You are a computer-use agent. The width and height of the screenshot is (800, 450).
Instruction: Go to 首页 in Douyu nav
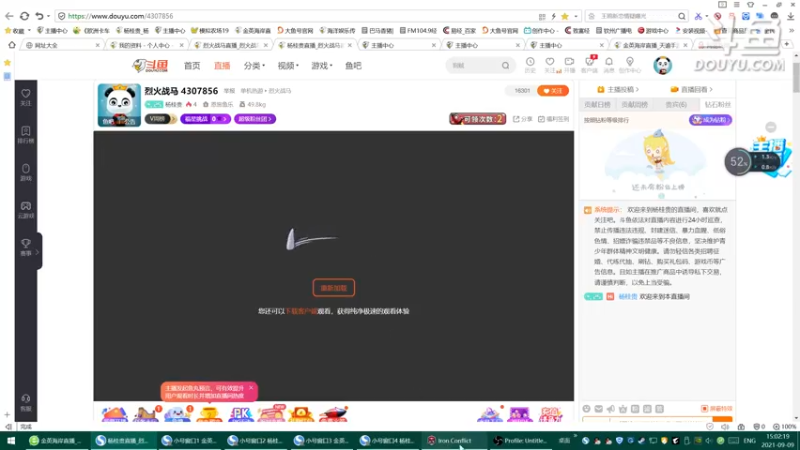coord(192,66)
